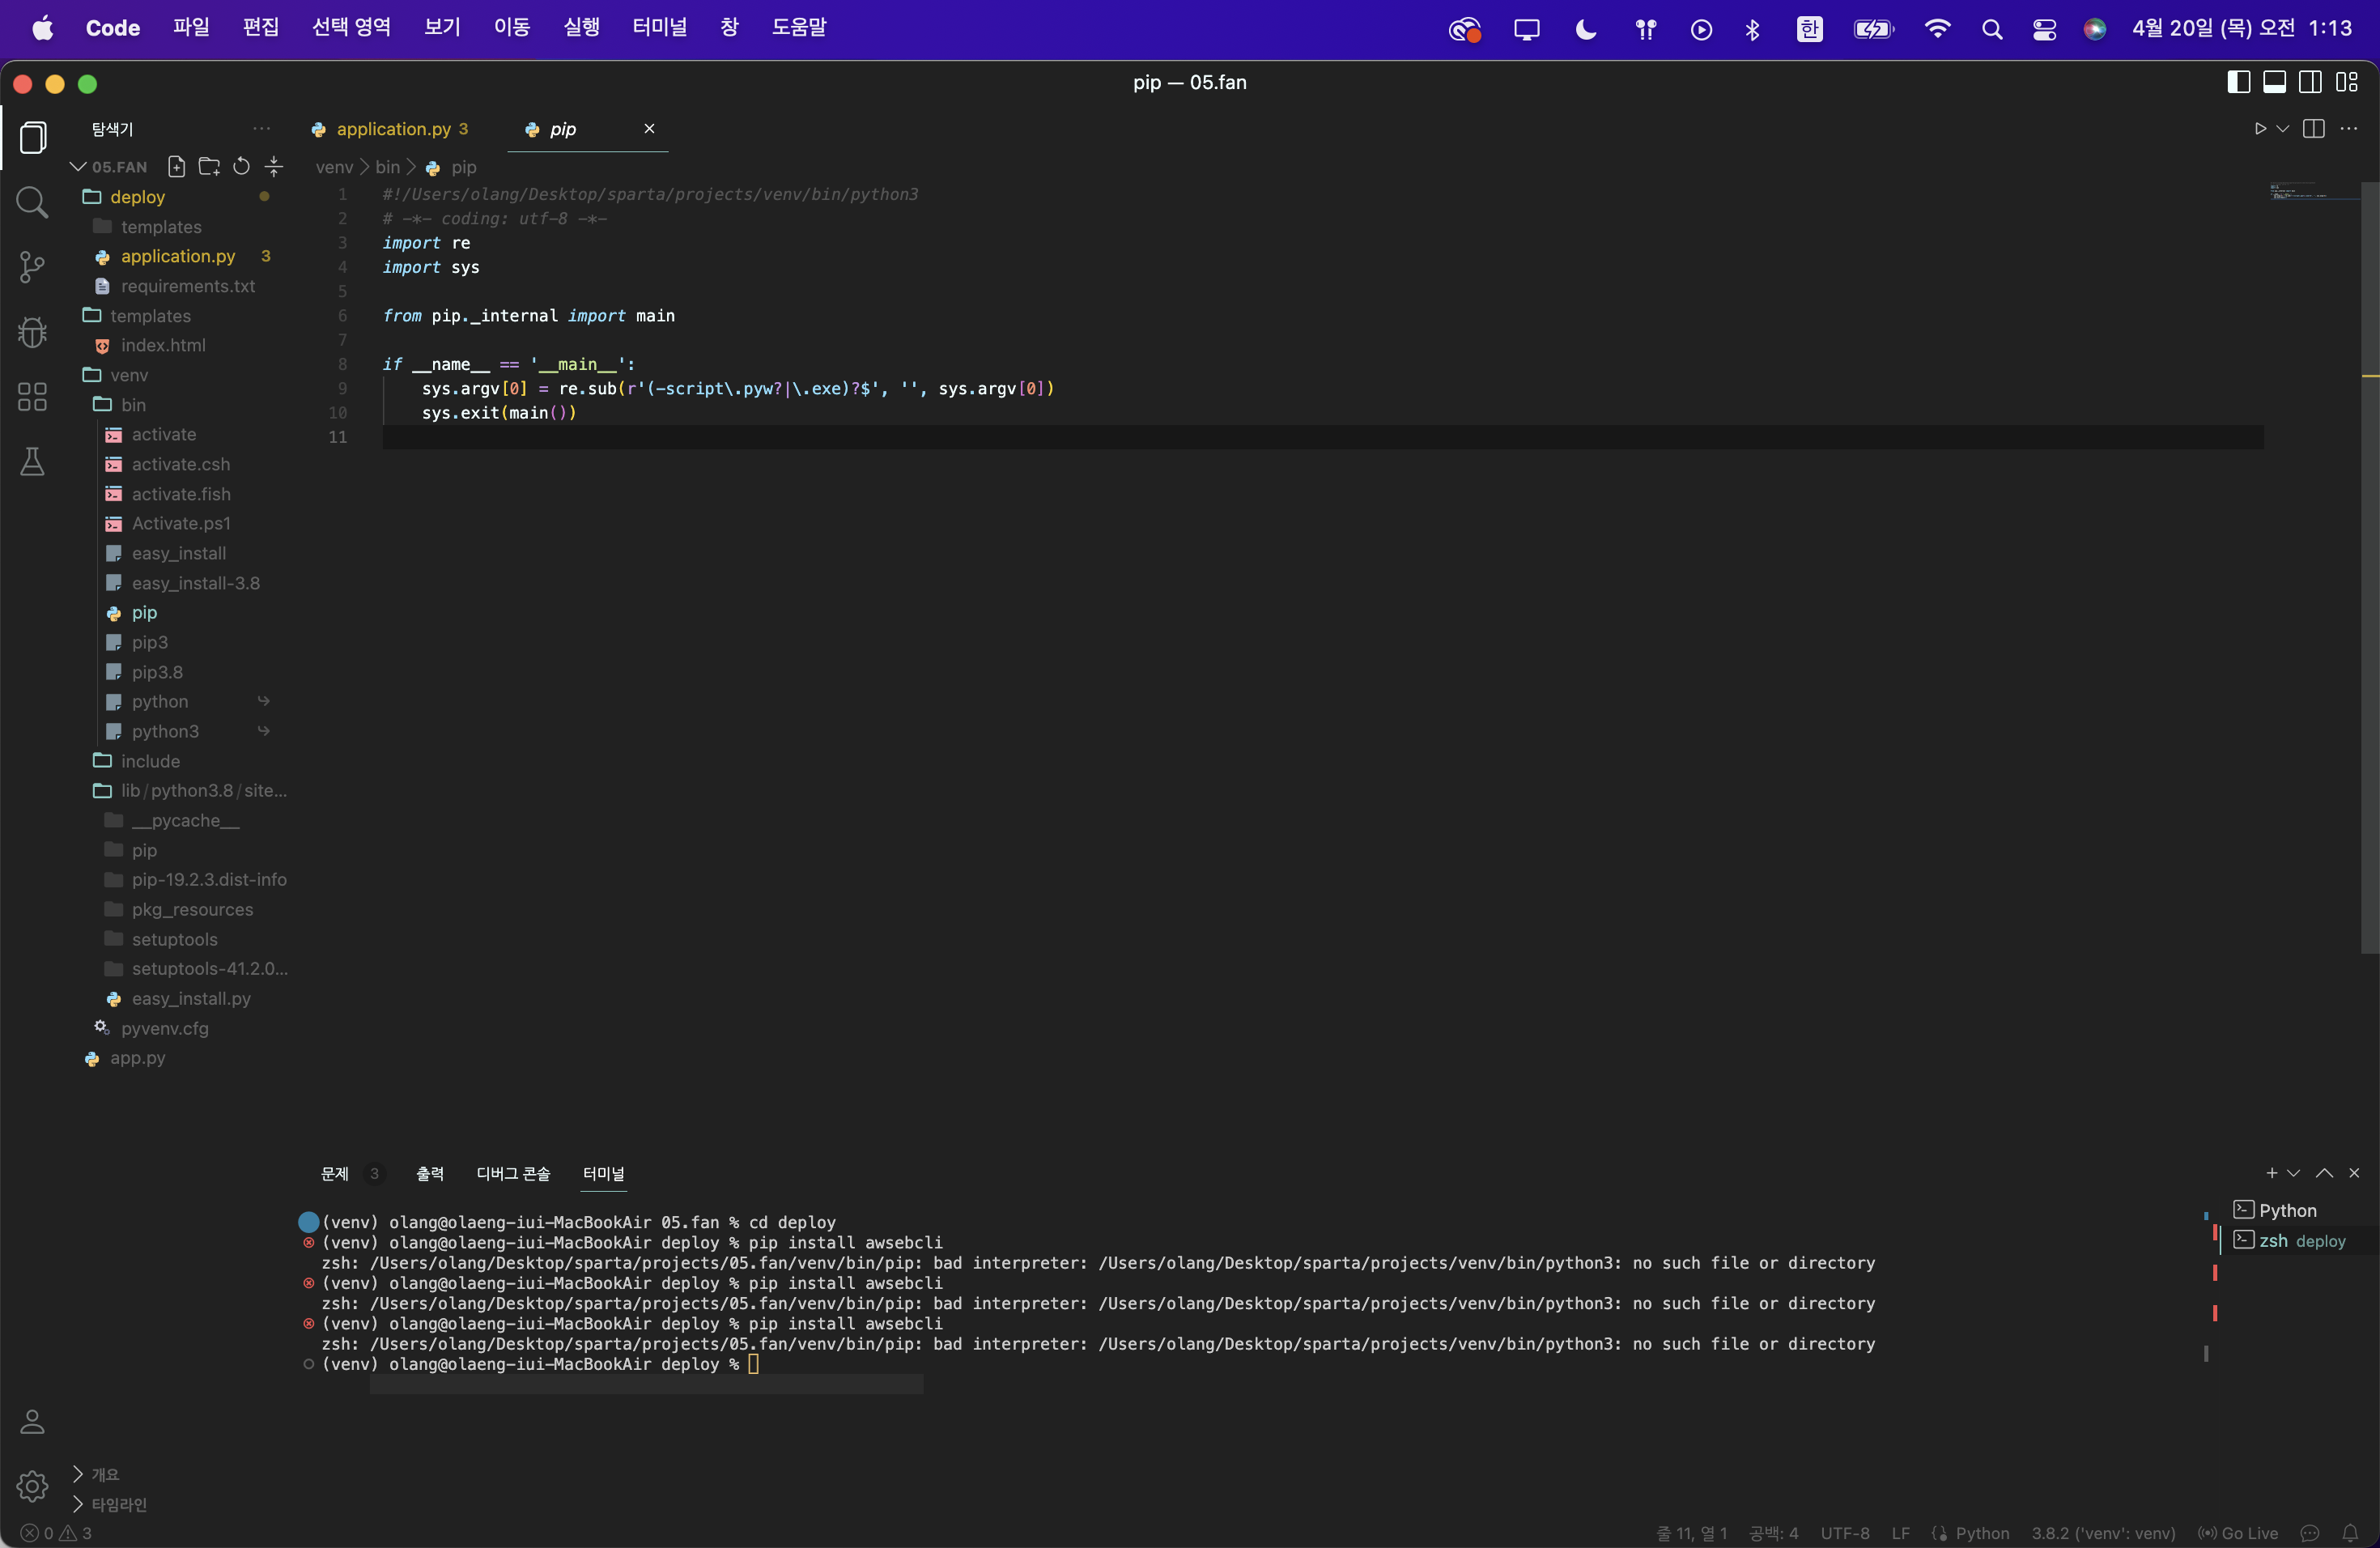Open Source Control view
The height and width of the screenshot is (1548, 2380).
coord(33,266)
